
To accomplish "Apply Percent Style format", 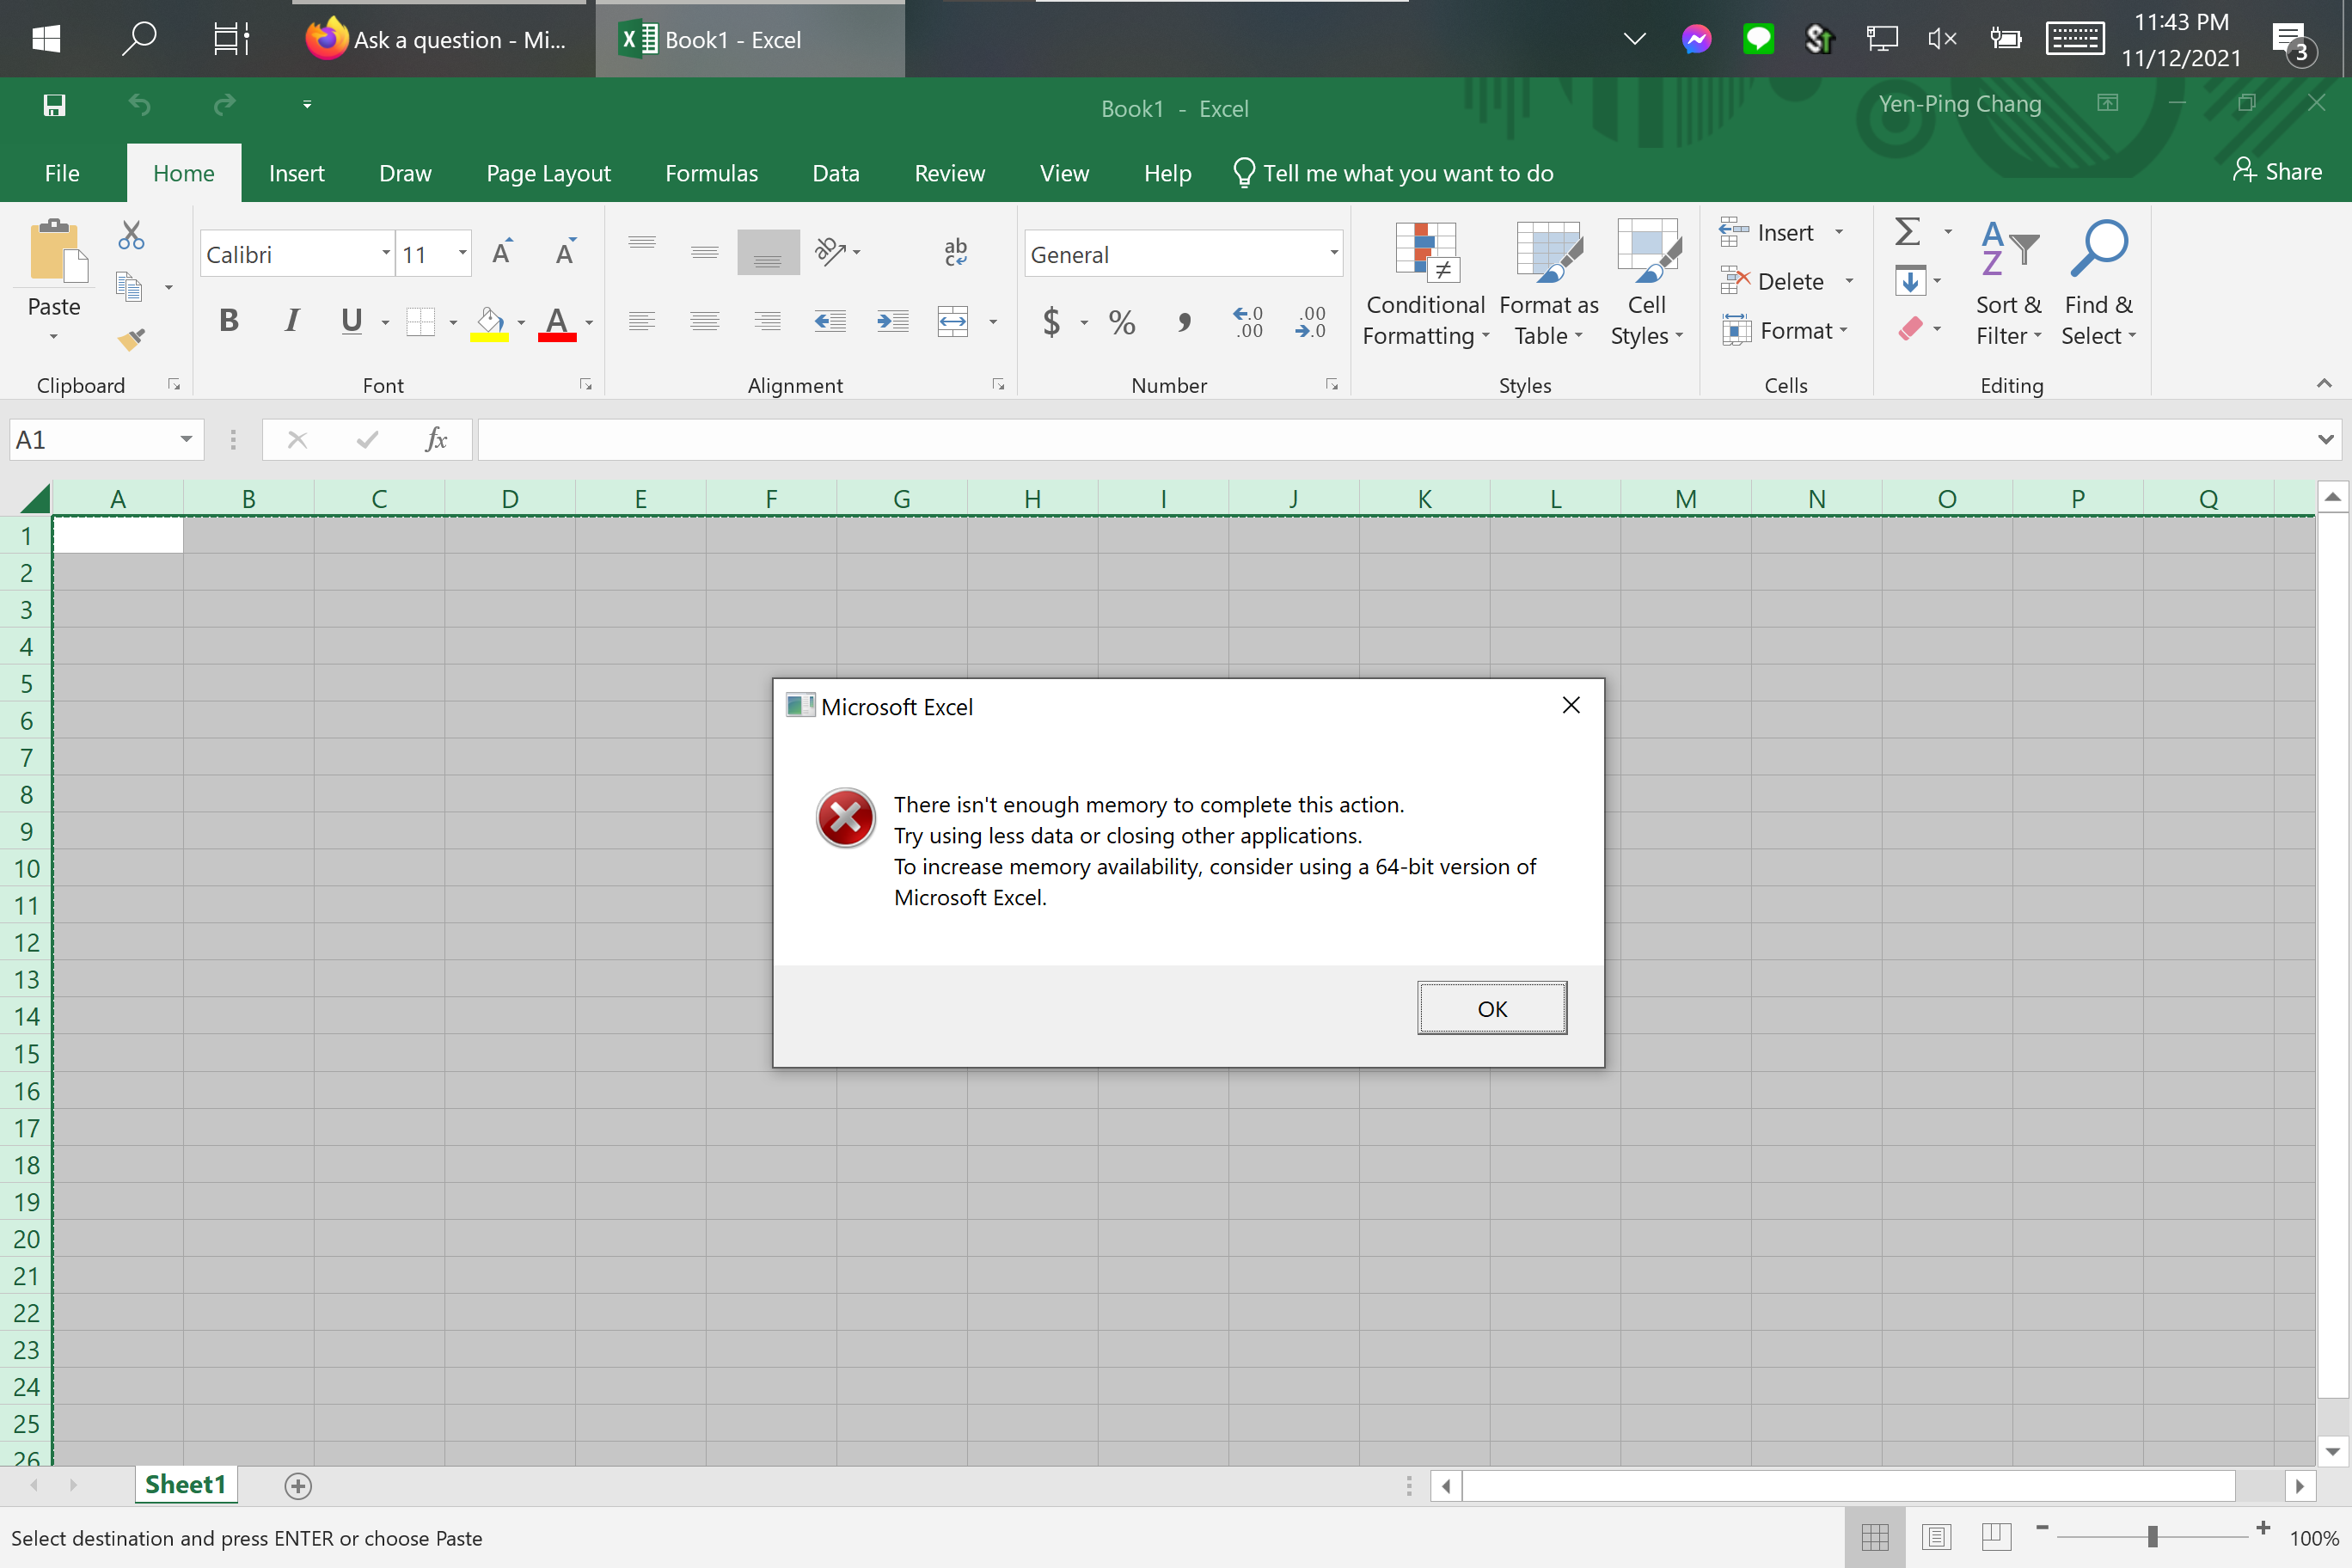I will click(1122, 322).
